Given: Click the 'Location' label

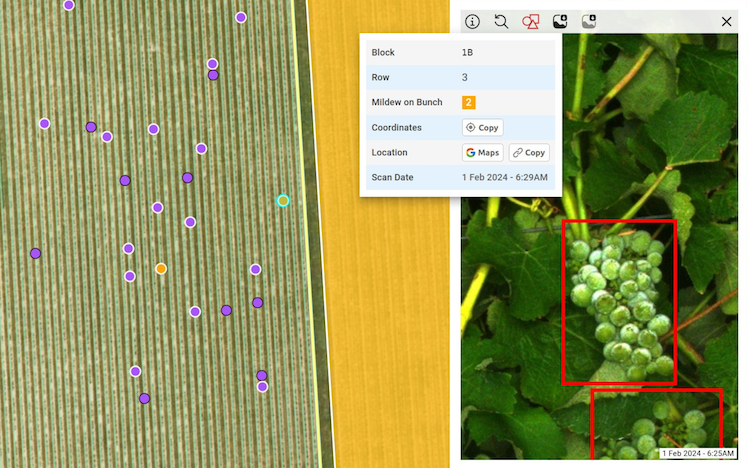Looking at the screenshot, I should [x=389, y=153].
